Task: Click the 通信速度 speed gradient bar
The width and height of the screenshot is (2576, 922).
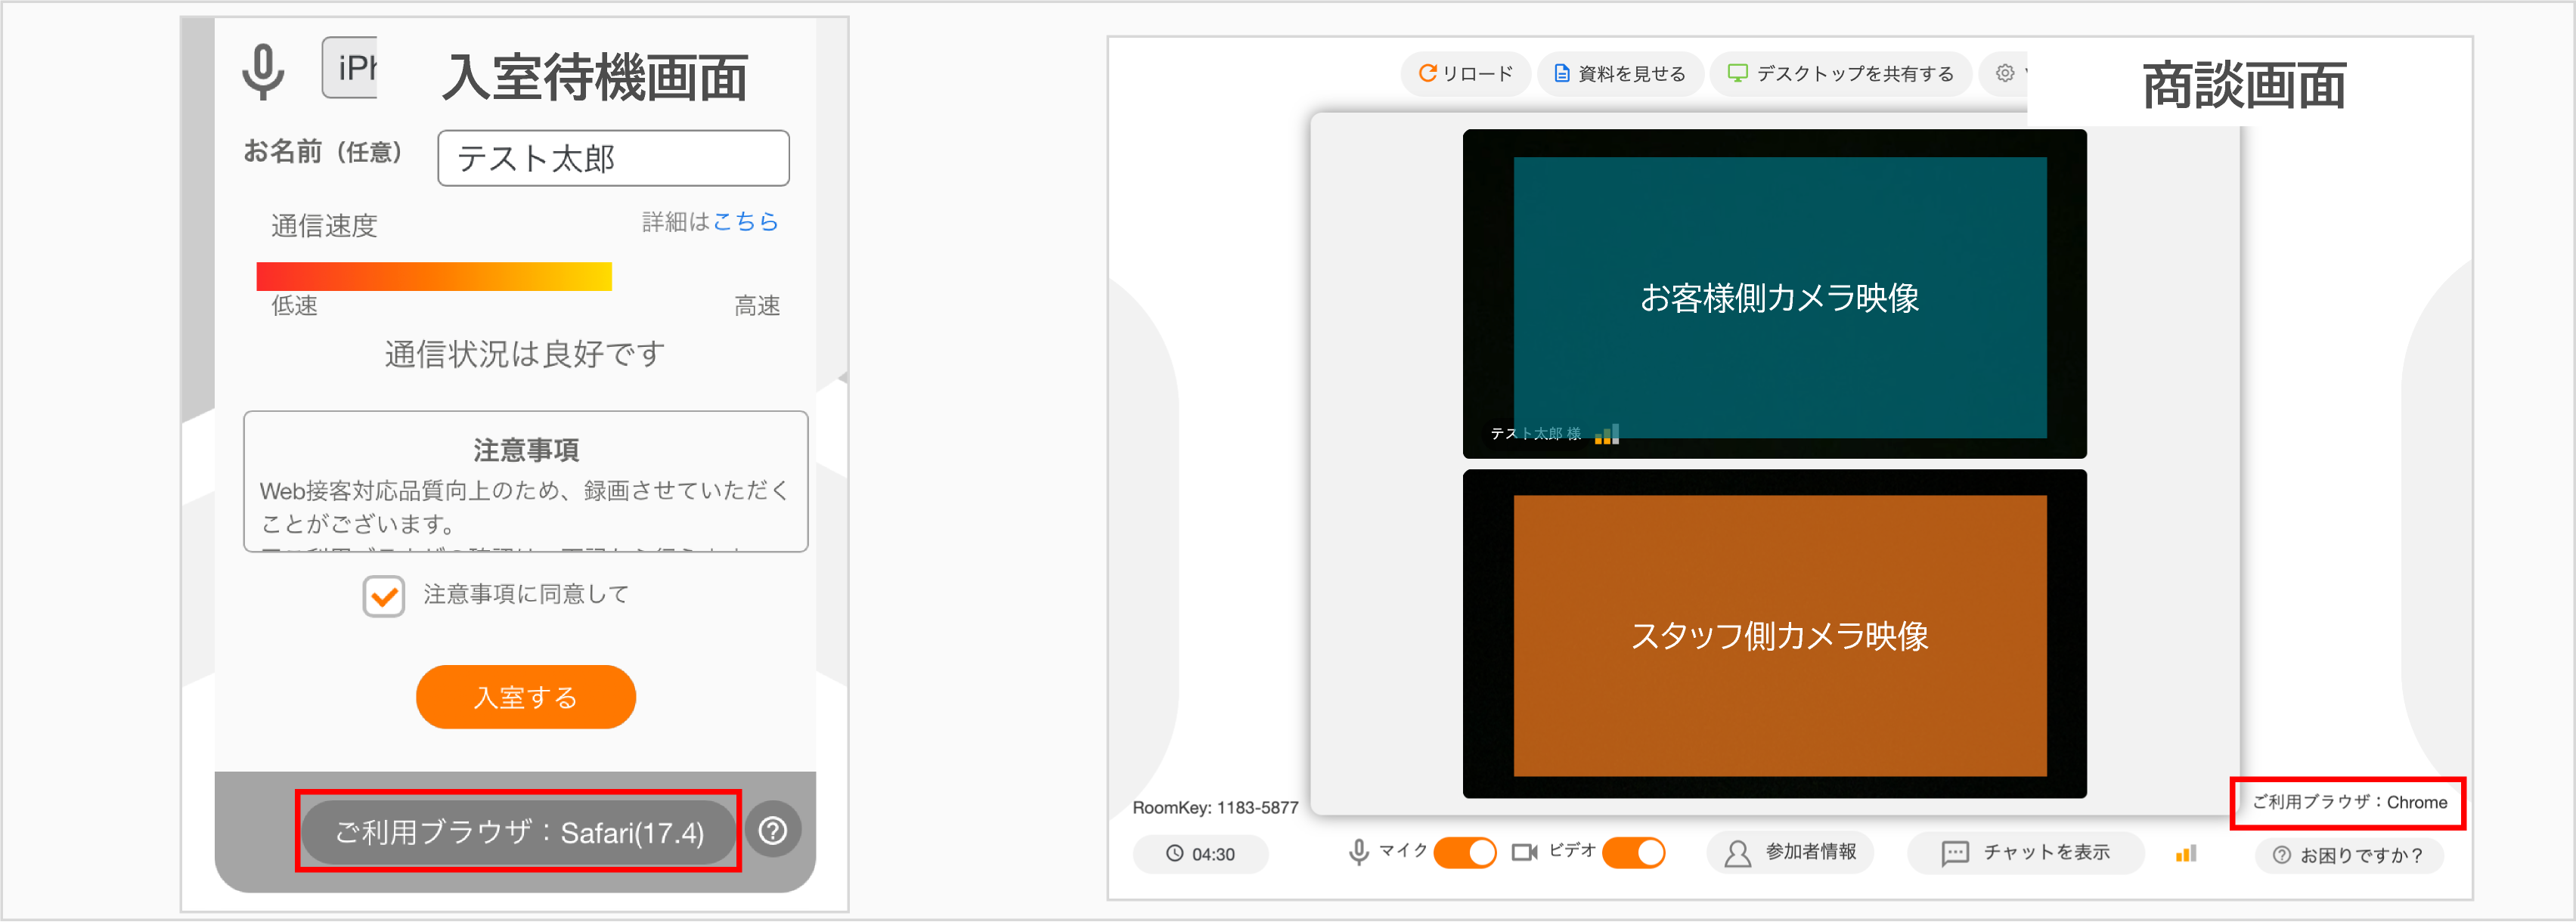Action: 433,276
